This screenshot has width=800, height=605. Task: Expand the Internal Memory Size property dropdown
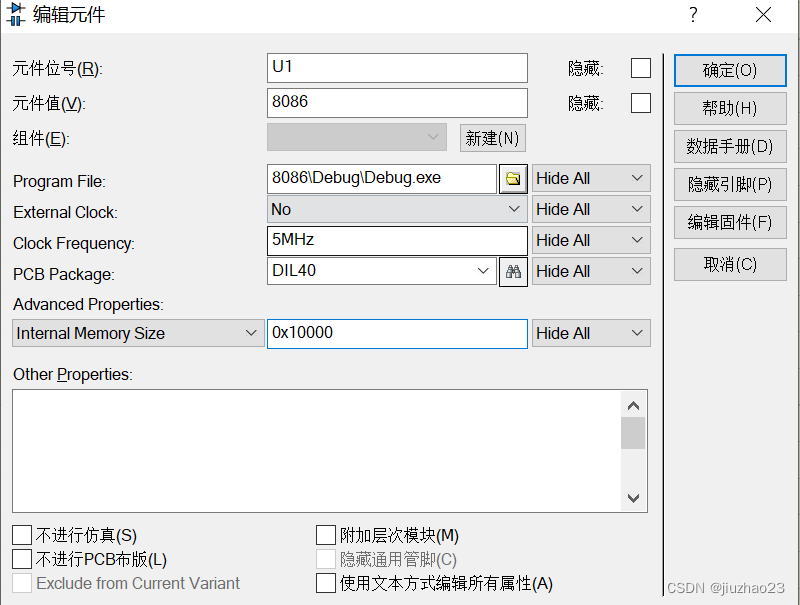tap(252, 333)
